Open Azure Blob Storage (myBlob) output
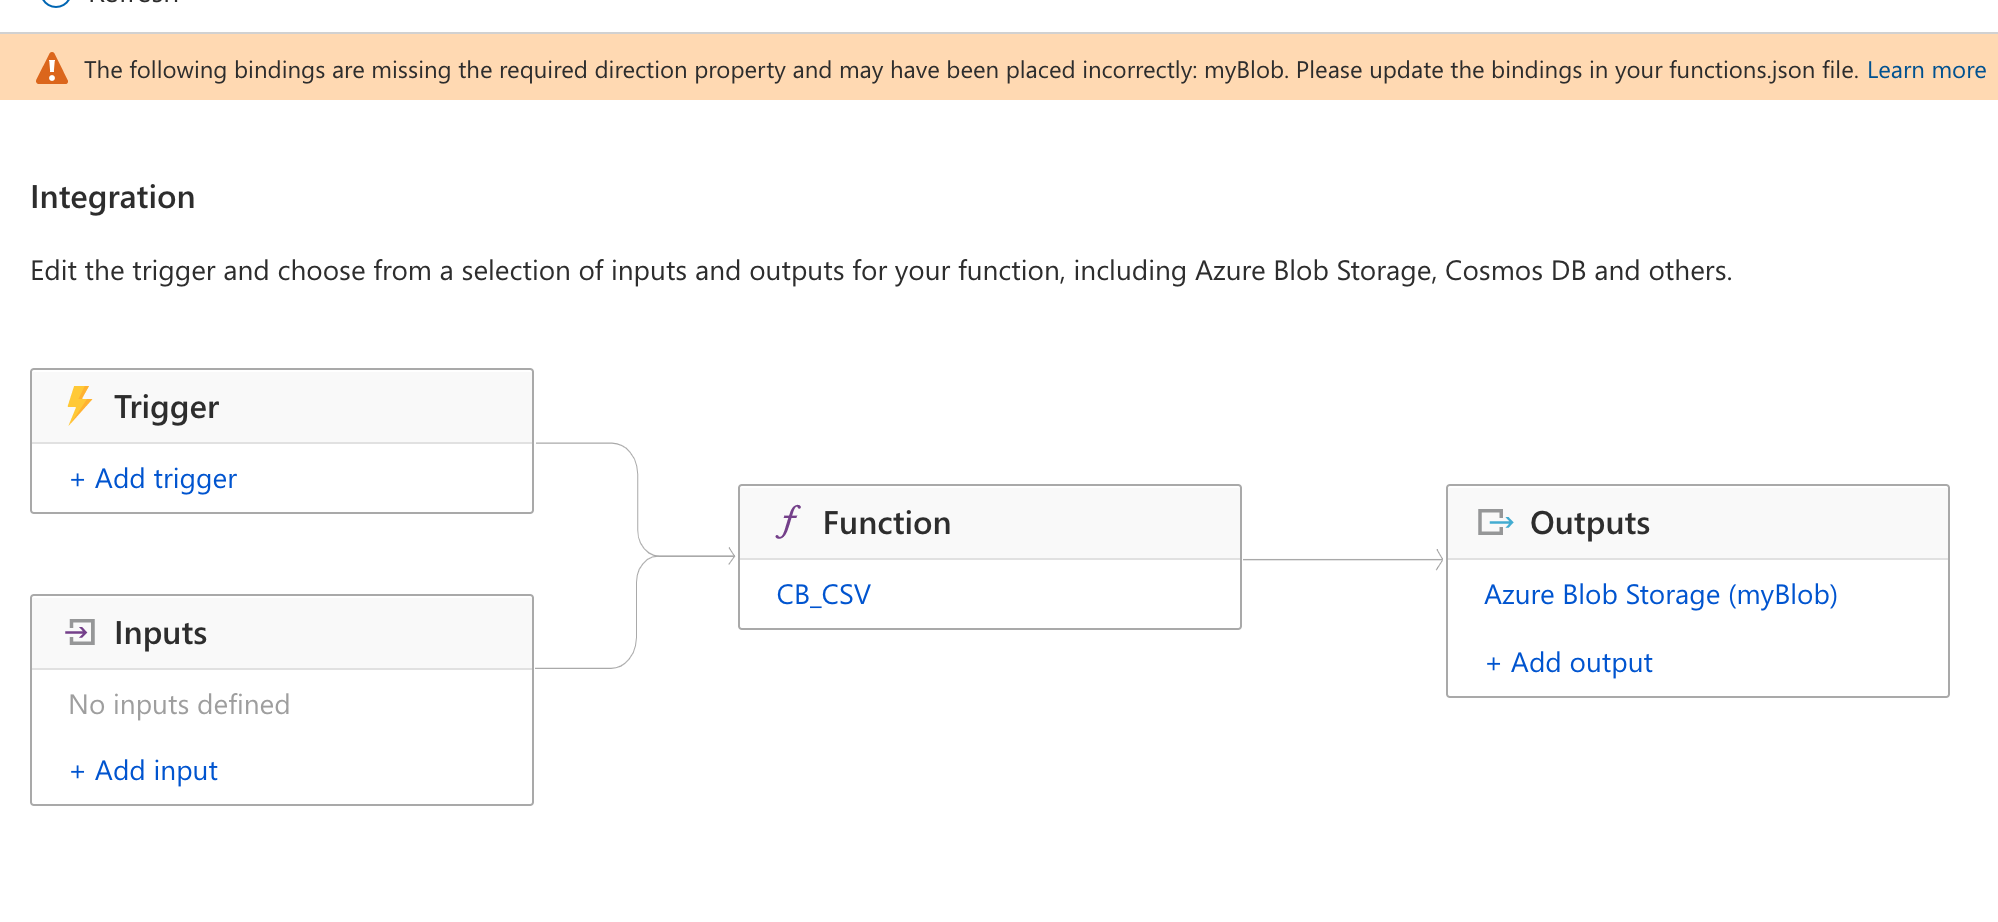 pyautogui.click(x=1660, y=595)
